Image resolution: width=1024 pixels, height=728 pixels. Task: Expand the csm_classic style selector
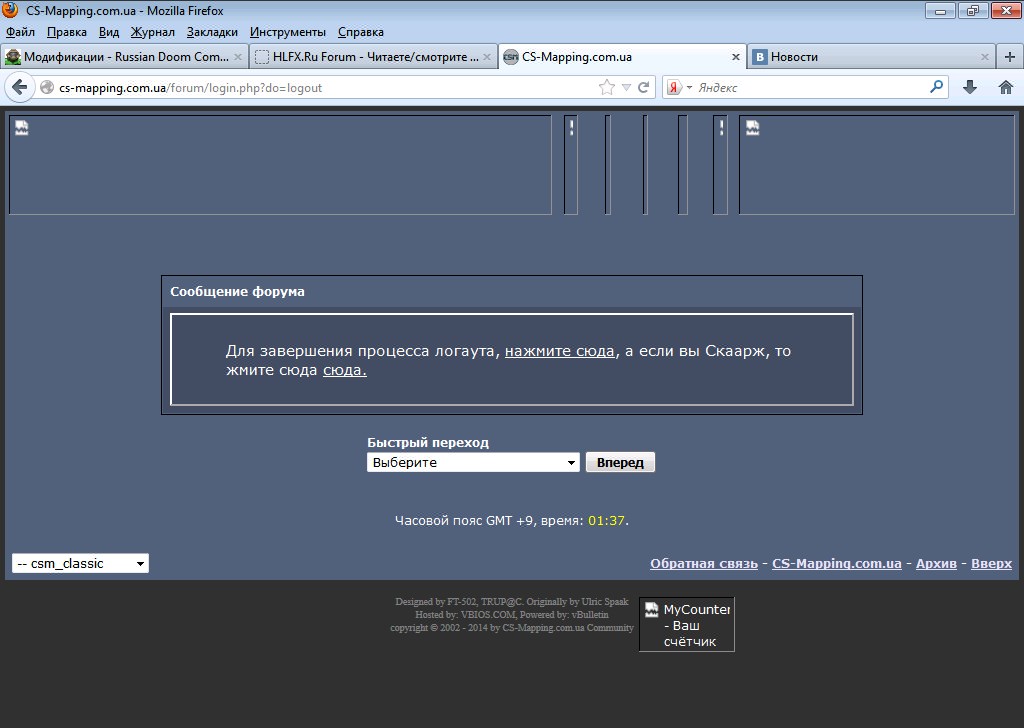coord(80,563)
